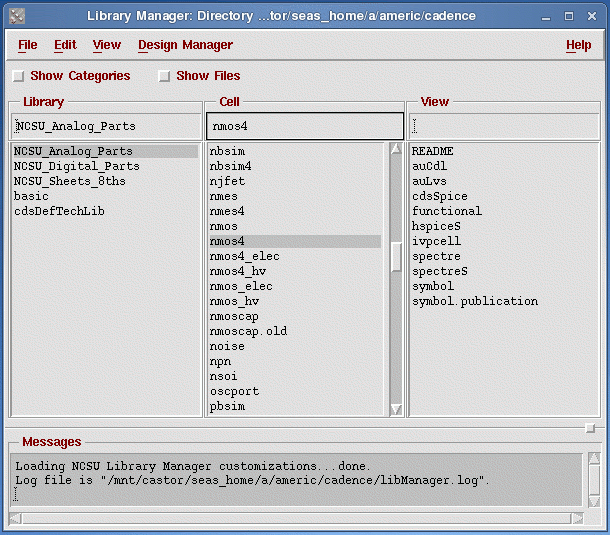This screenshot has height=535, width=610.
Task: Click Cell list scroll up arrow
Action: pos(396,149)
